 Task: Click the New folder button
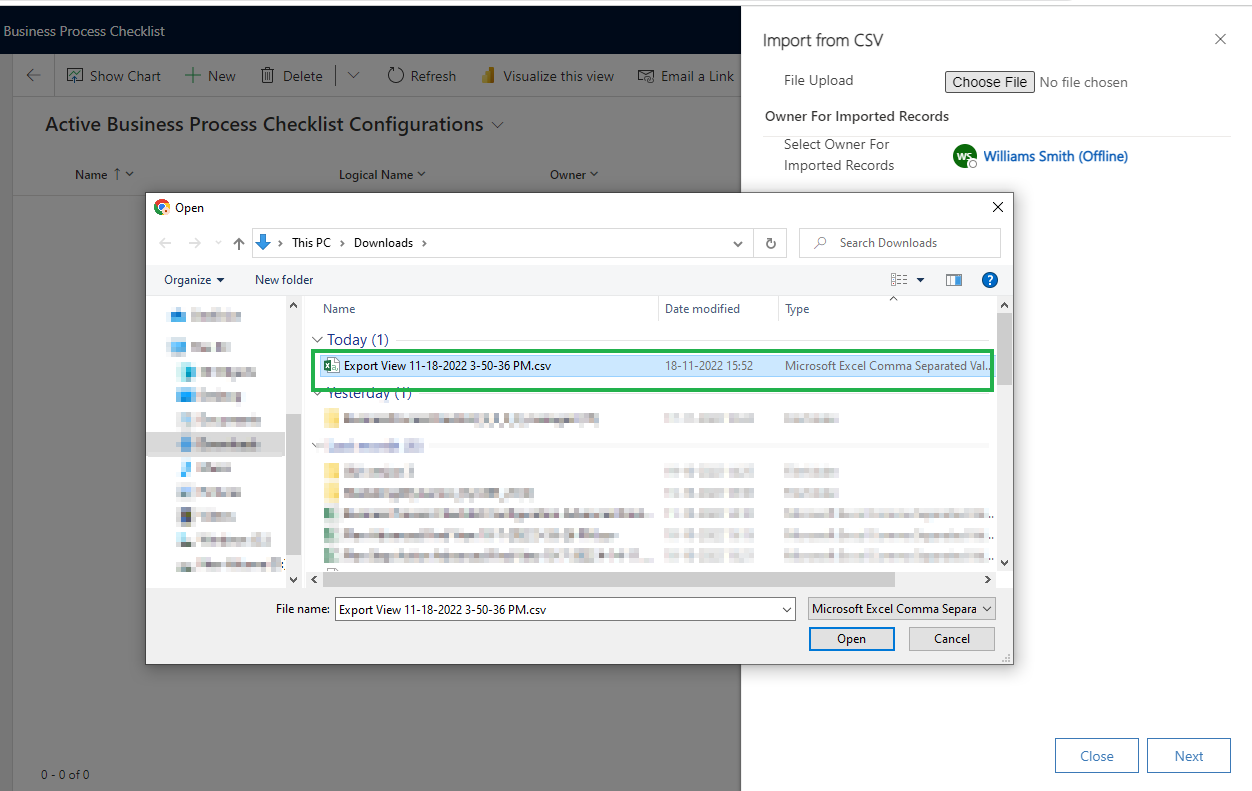284,280
